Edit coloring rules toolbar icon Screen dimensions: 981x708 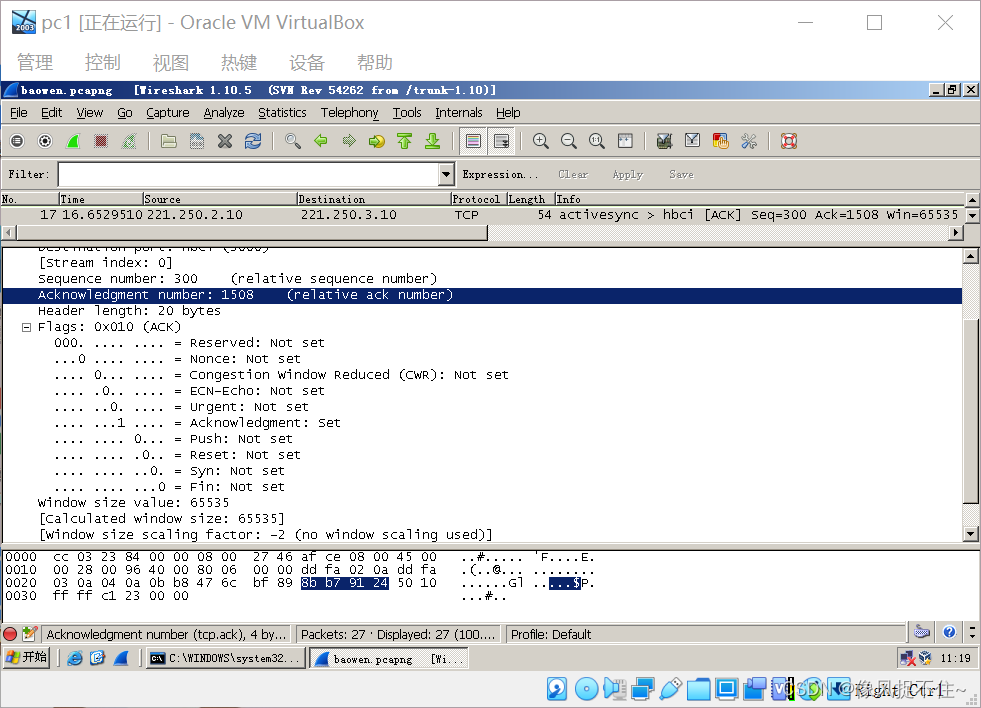click(720, 141)
